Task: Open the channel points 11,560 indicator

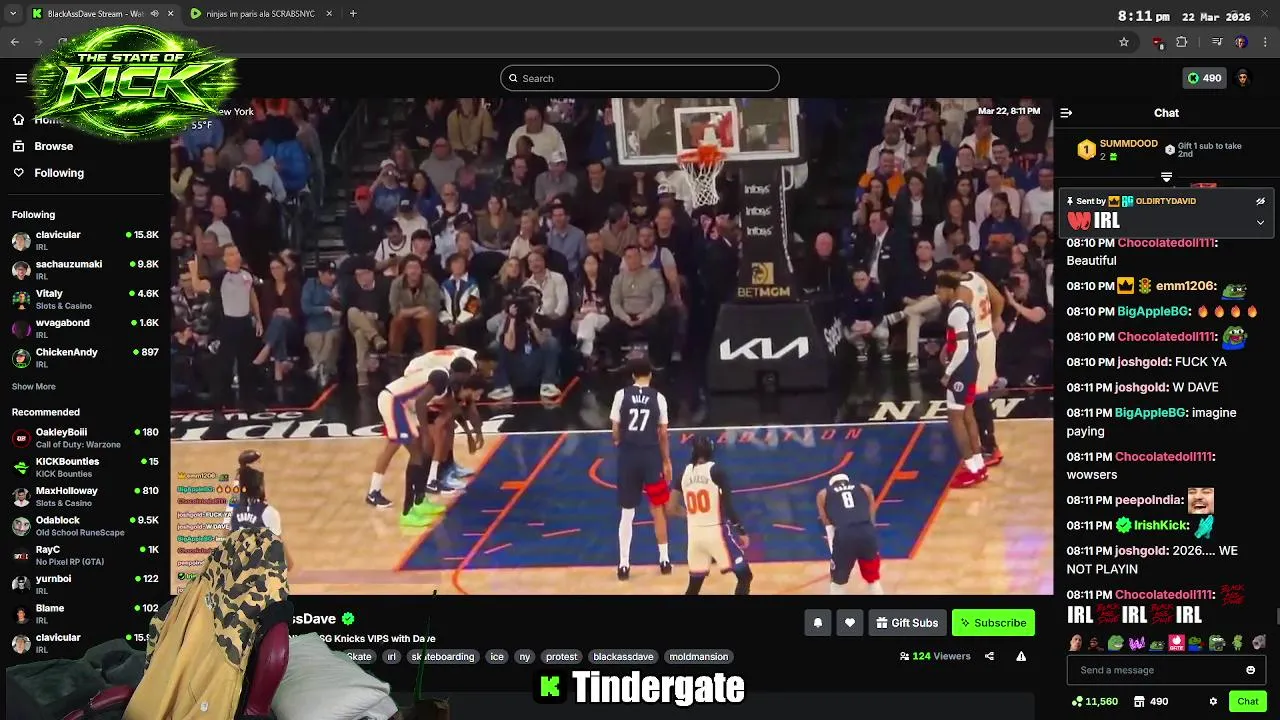Action: pos(1094,702)
